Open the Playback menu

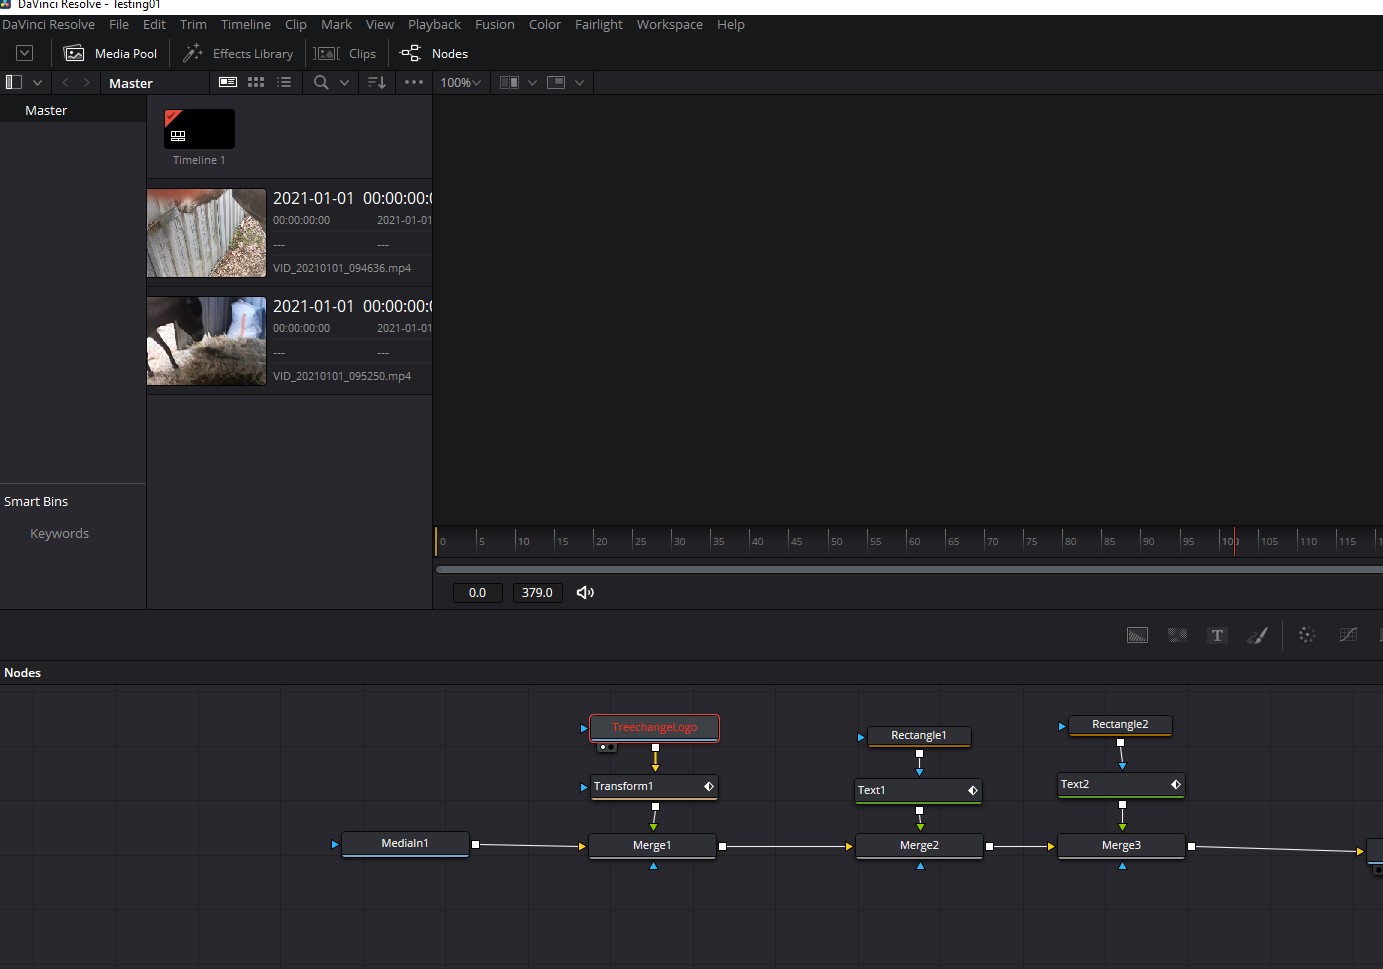pyautogui.click(x=434, y=24)
